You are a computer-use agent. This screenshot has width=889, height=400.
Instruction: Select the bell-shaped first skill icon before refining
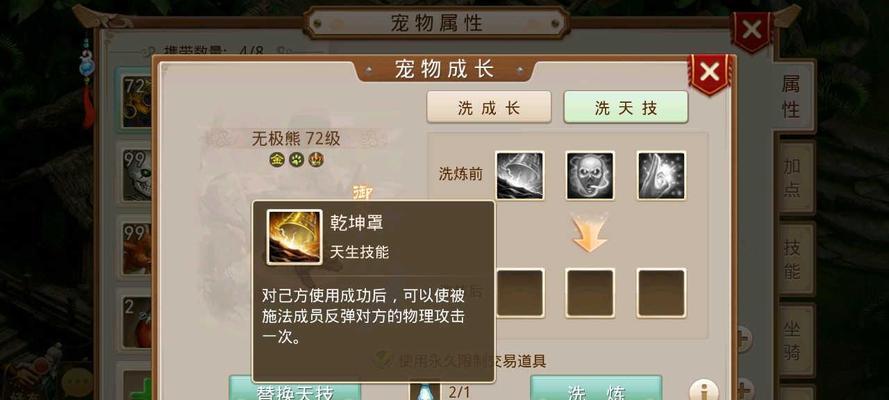tap(520, 175)
